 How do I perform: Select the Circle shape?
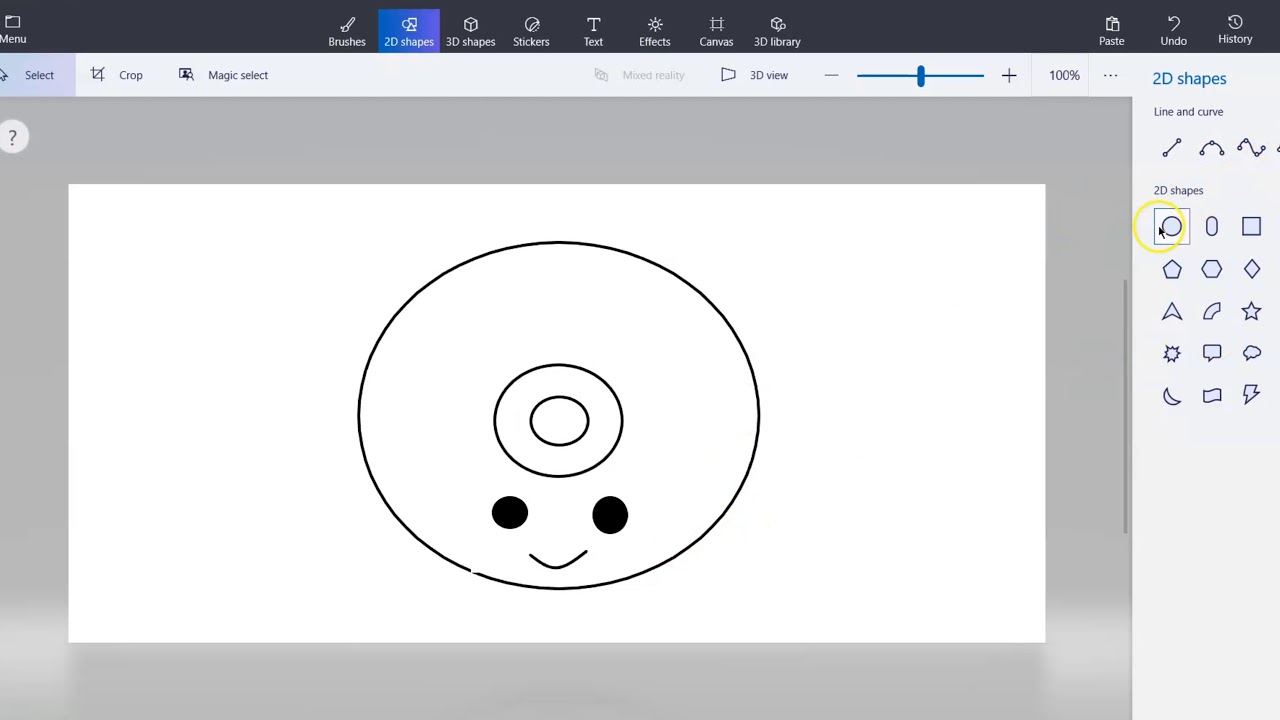1172,227
